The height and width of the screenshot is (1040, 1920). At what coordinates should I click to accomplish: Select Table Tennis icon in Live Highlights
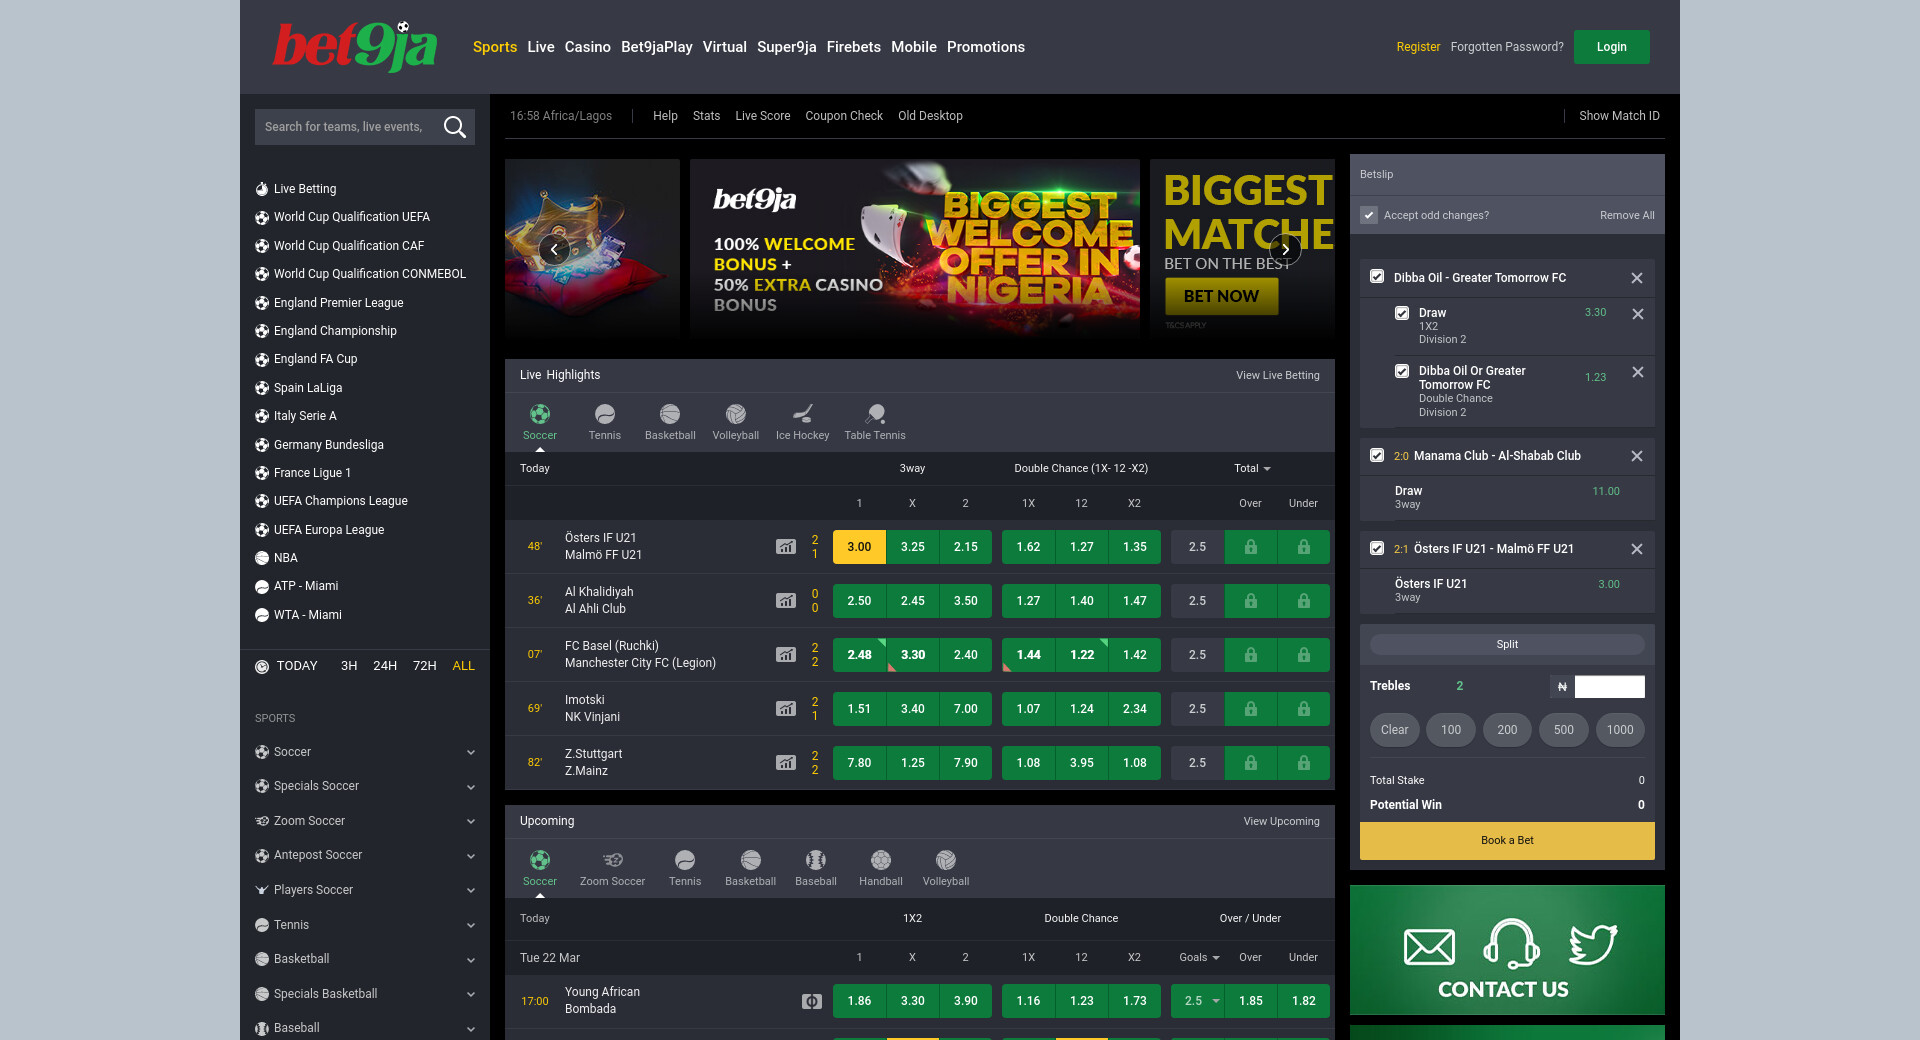pyautogui.click(x=875, y=415)
